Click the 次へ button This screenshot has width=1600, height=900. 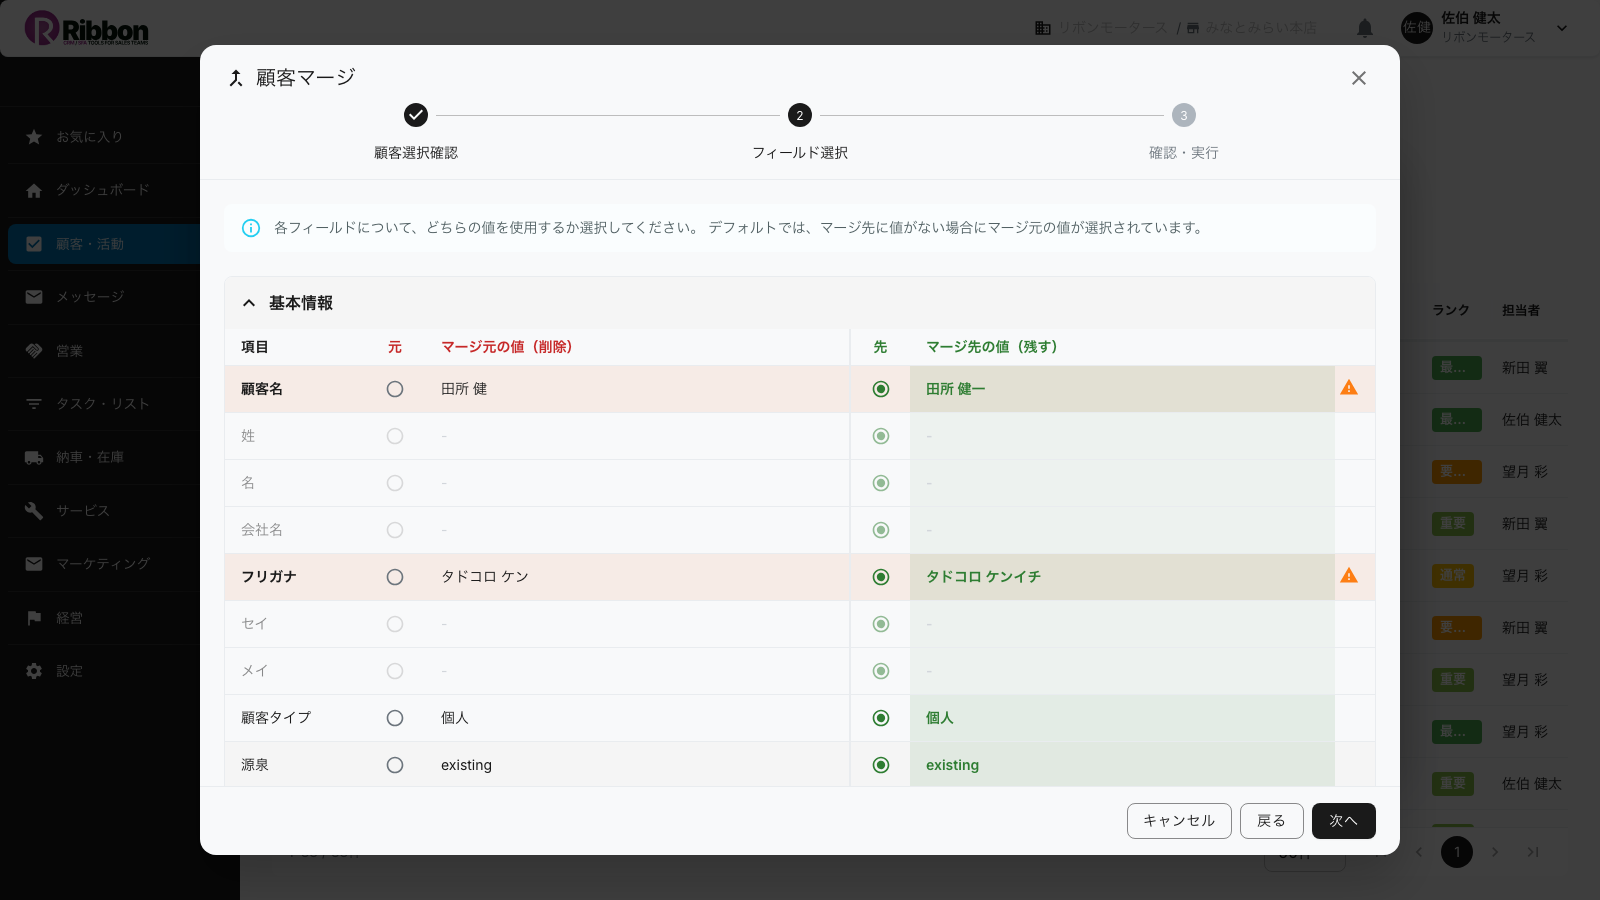tap(1344, 821)
